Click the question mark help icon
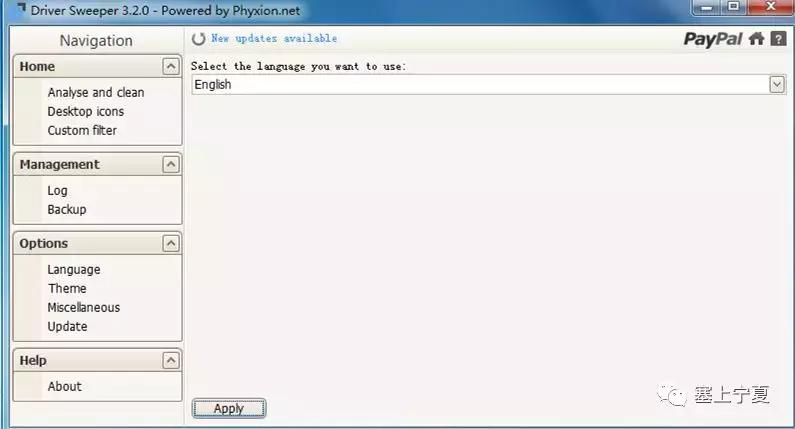This screenshot has width=795, height=429. point(778,39)
